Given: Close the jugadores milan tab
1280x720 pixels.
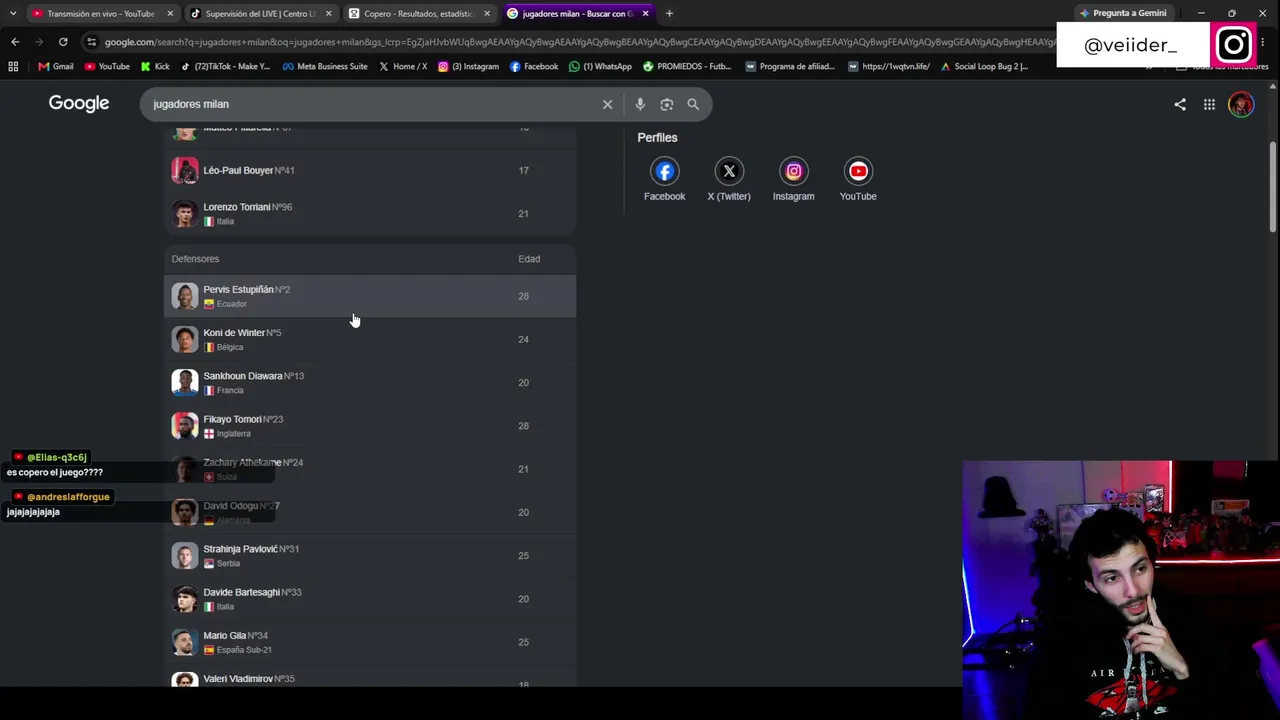Looking at the screenshot, I should [x=645, y=14].
